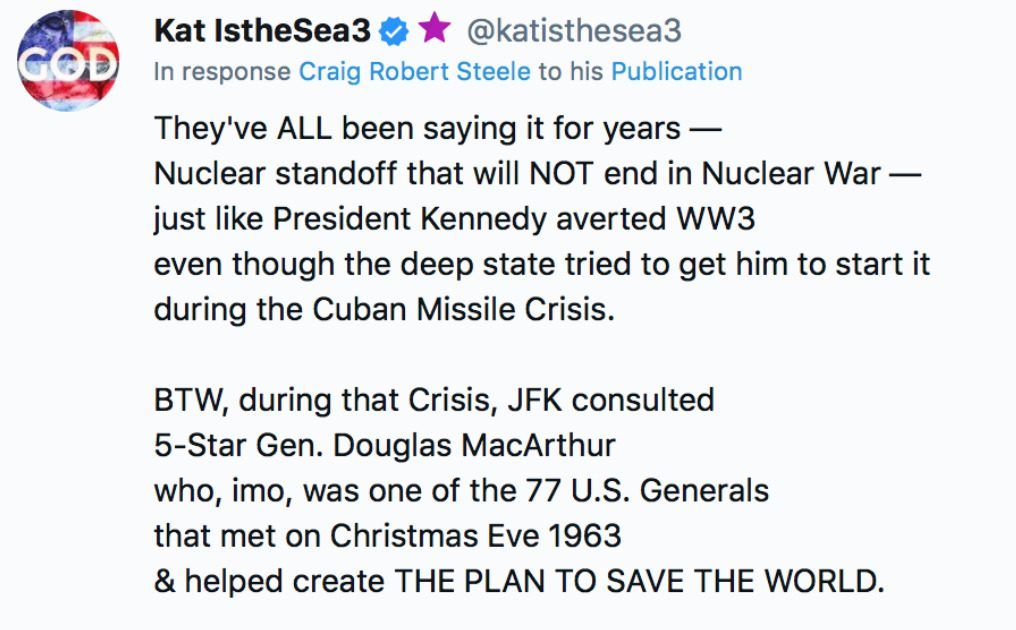Click the purple star badge icon

tap(433, 31)
